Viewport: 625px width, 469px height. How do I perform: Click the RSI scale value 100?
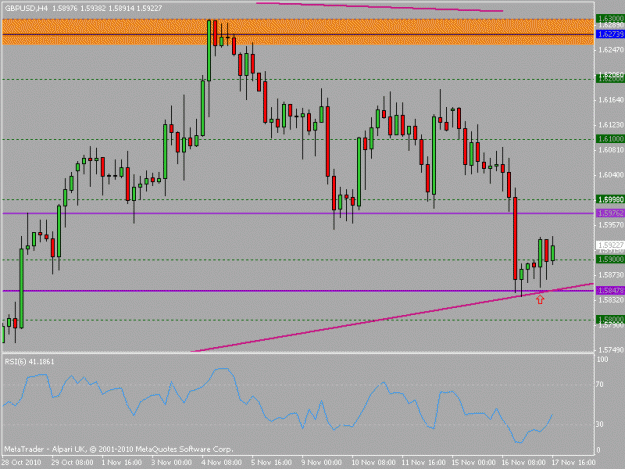602,359
